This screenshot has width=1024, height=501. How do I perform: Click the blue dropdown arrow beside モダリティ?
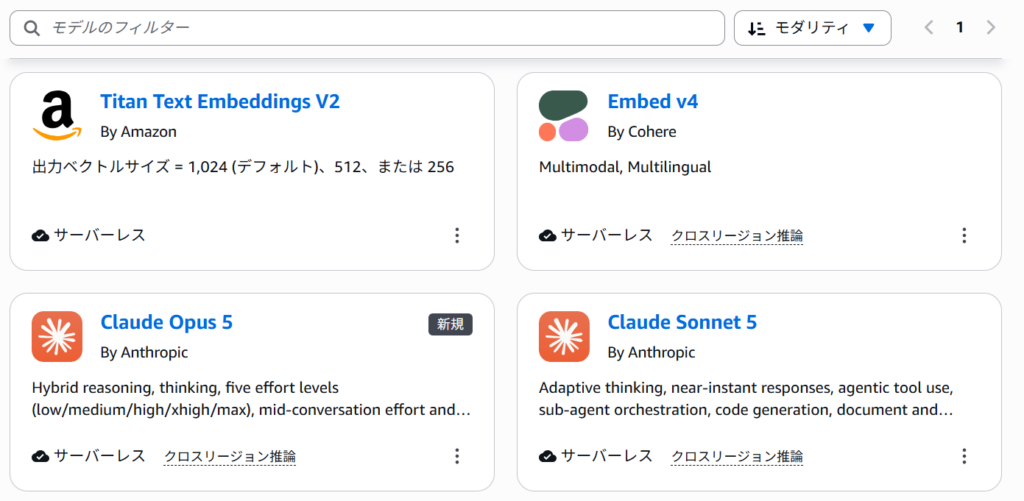[x=868, y=28]
